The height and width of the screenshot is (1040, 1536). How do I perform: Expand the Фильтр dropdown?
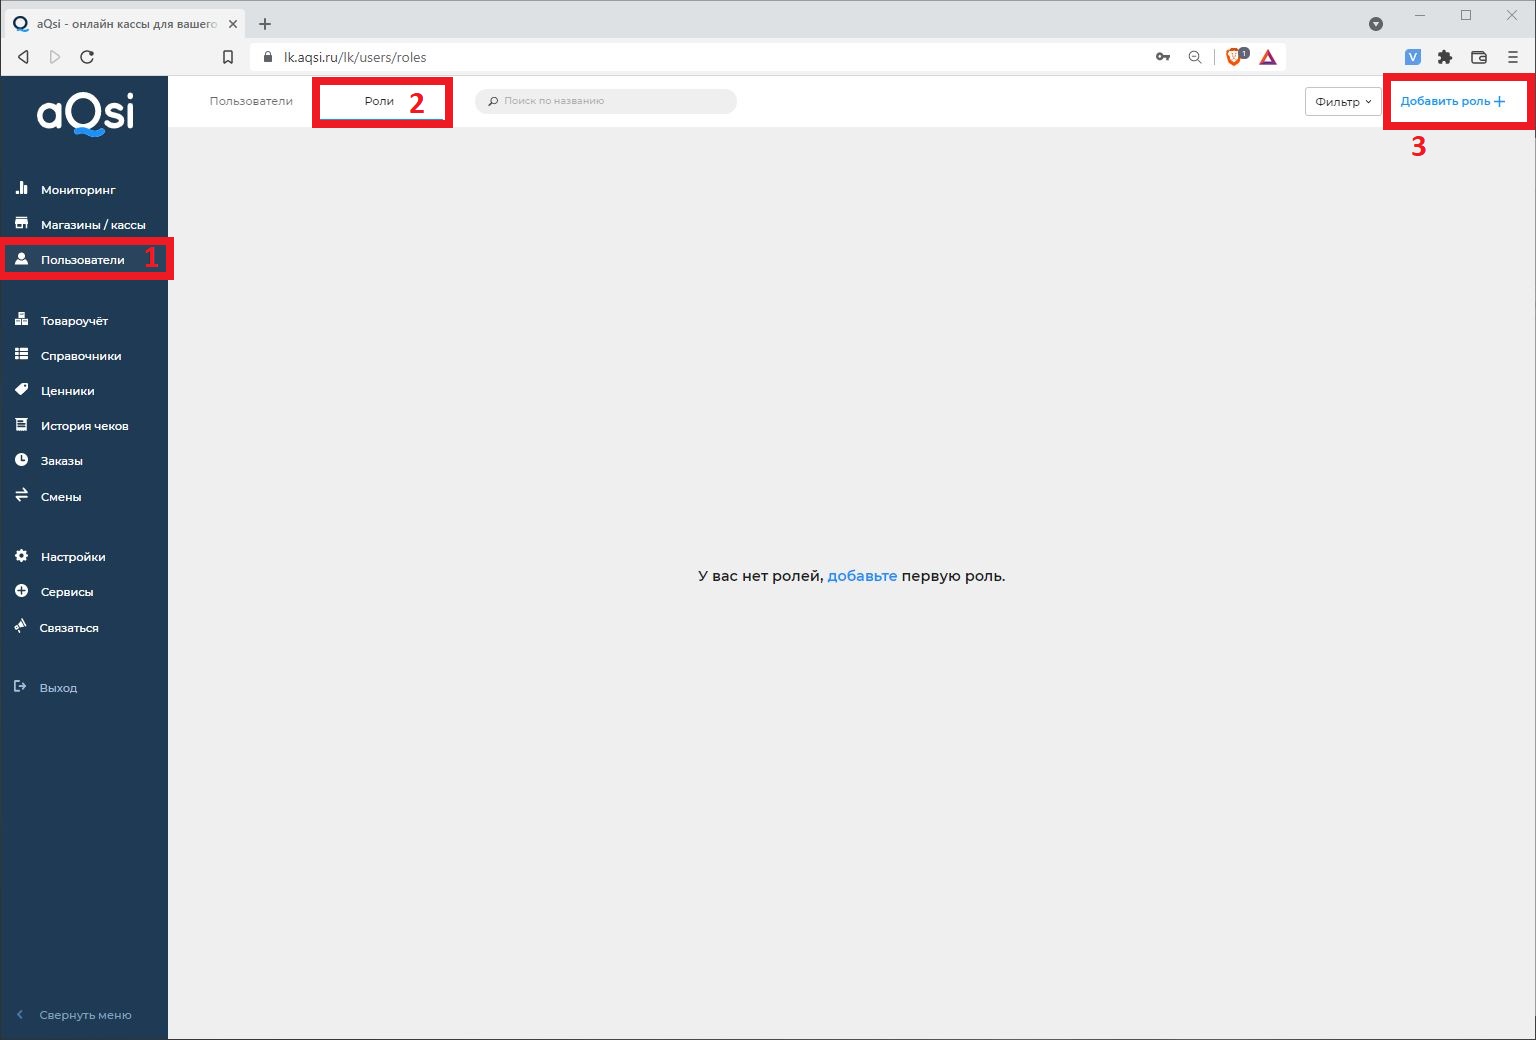pos(1342,102)
